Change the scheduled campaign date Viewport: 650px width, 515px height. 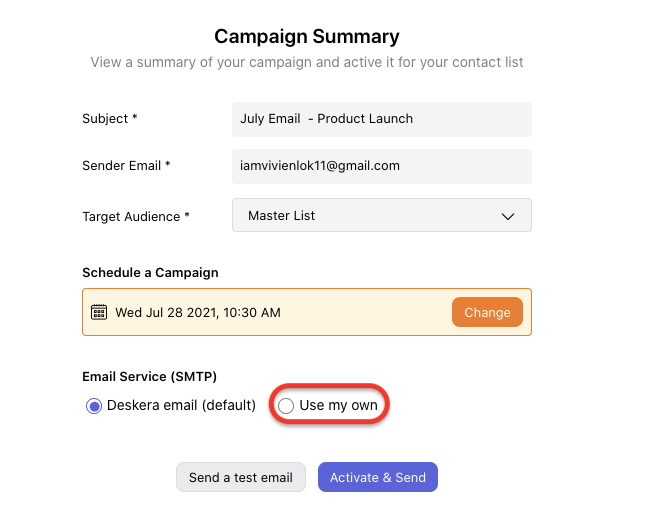tap(487, 312)
